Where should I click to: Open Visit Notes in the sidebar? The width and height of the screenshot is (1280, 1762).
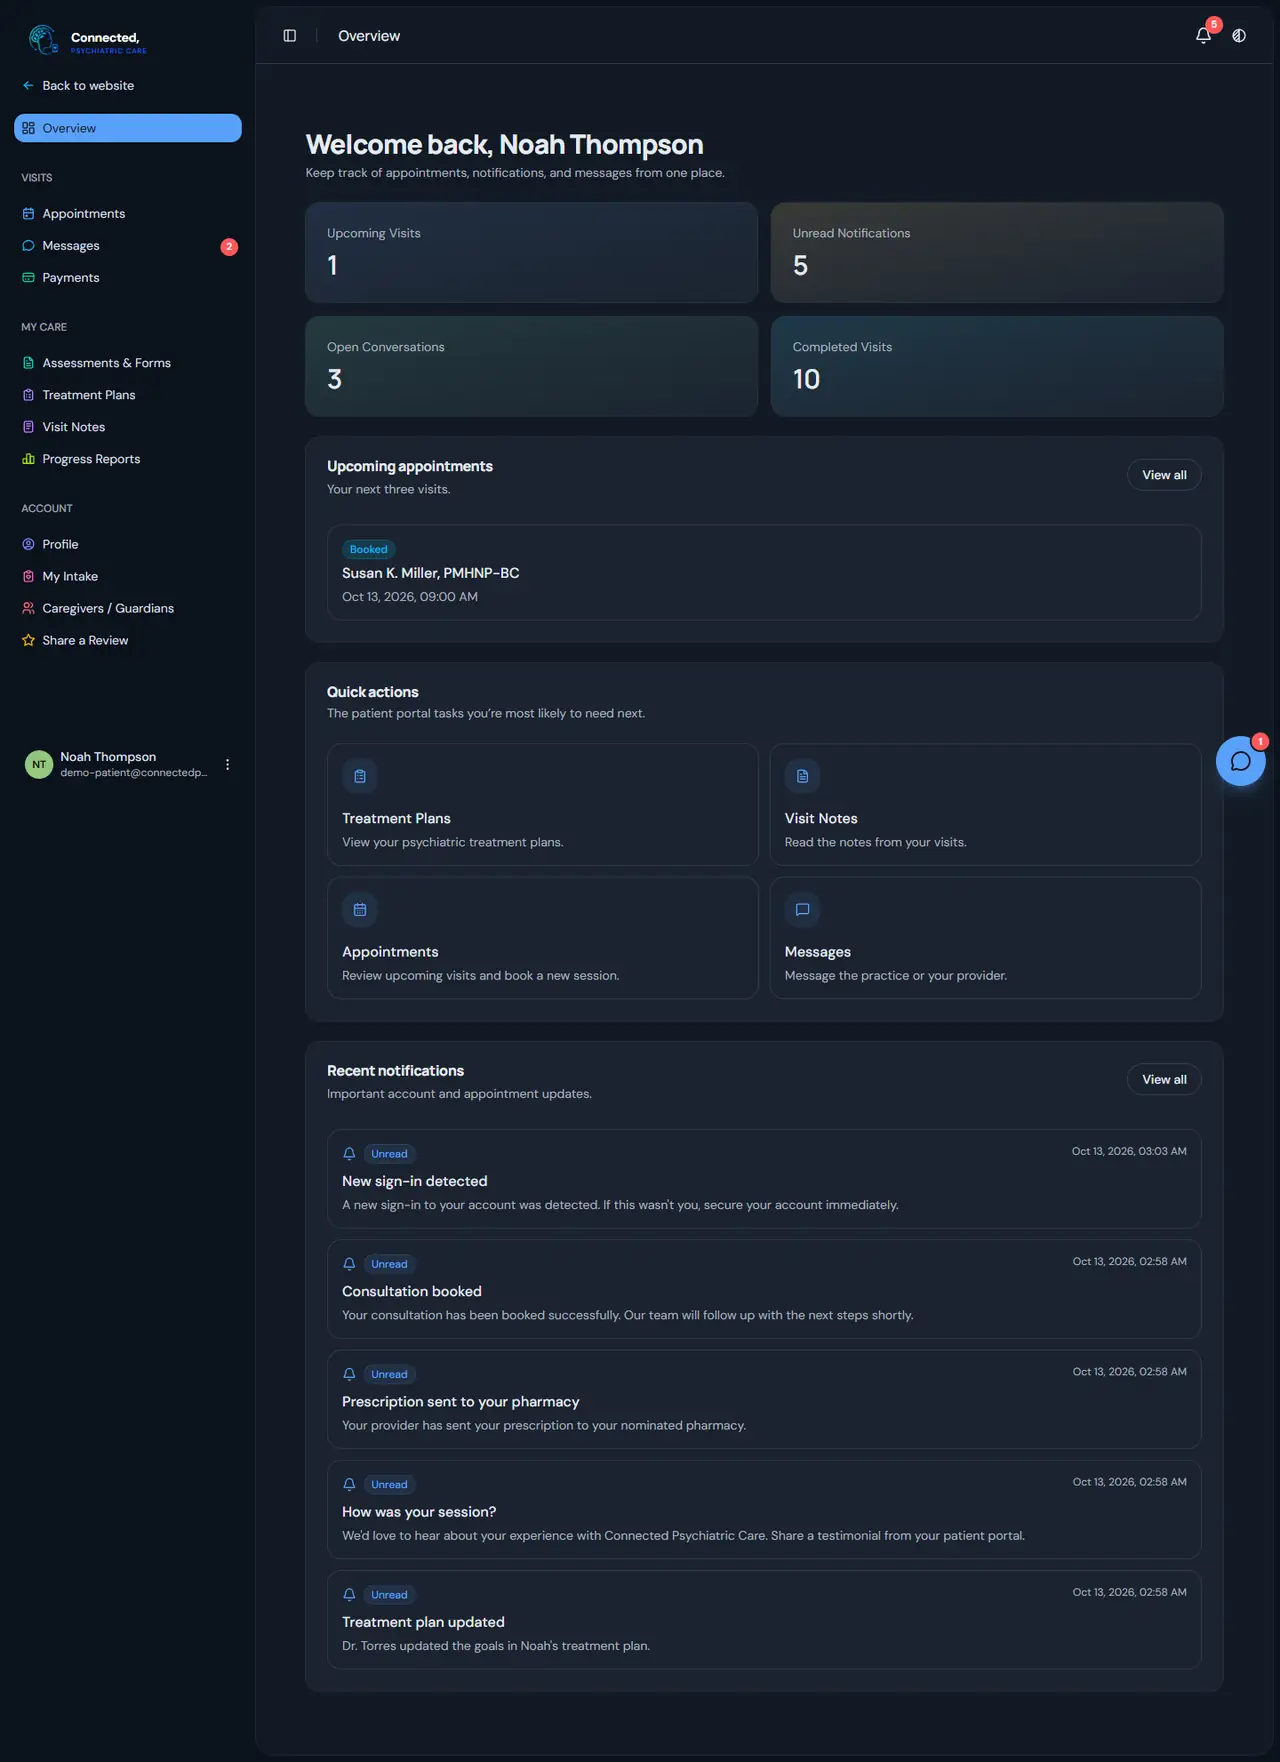click(128, 427)
